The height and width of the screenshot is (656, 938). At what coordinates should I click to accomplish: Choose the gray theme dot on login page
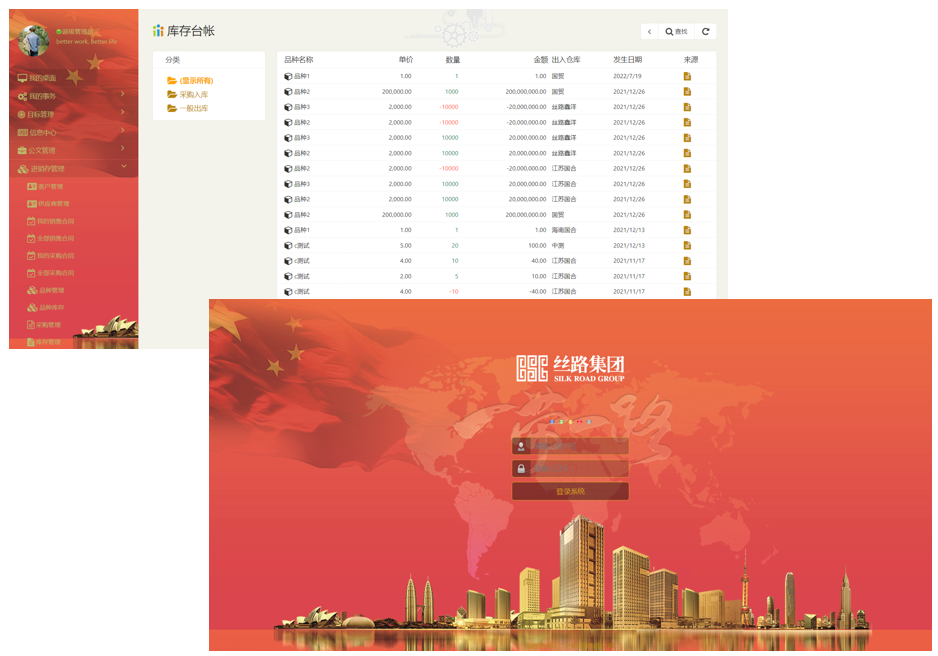[589, 422]
